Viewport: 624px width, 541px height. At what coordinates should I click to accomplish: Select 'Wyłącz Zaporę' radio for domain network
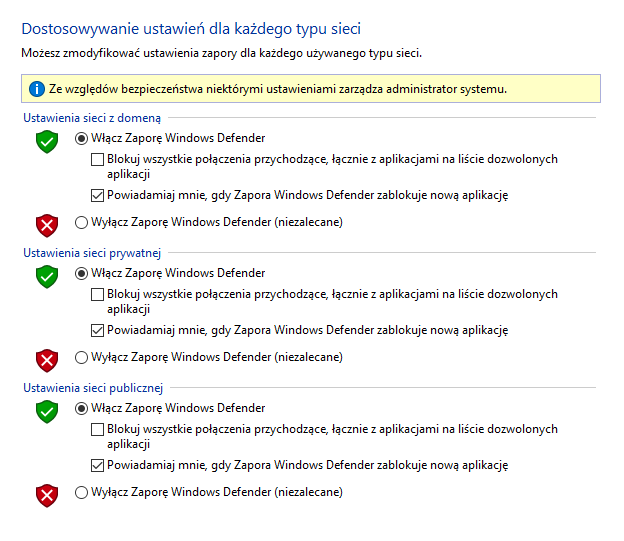click(82, 222)
